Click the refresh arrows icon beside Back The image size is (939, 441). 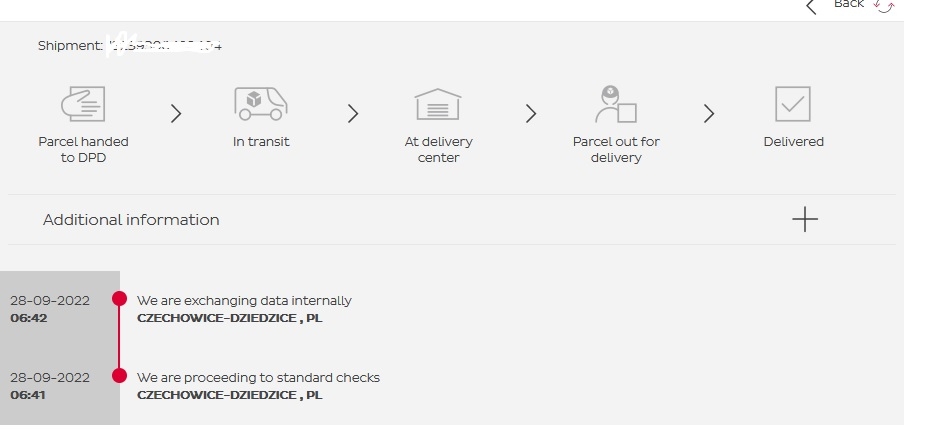pyautogui.click(x=884, y=6)
